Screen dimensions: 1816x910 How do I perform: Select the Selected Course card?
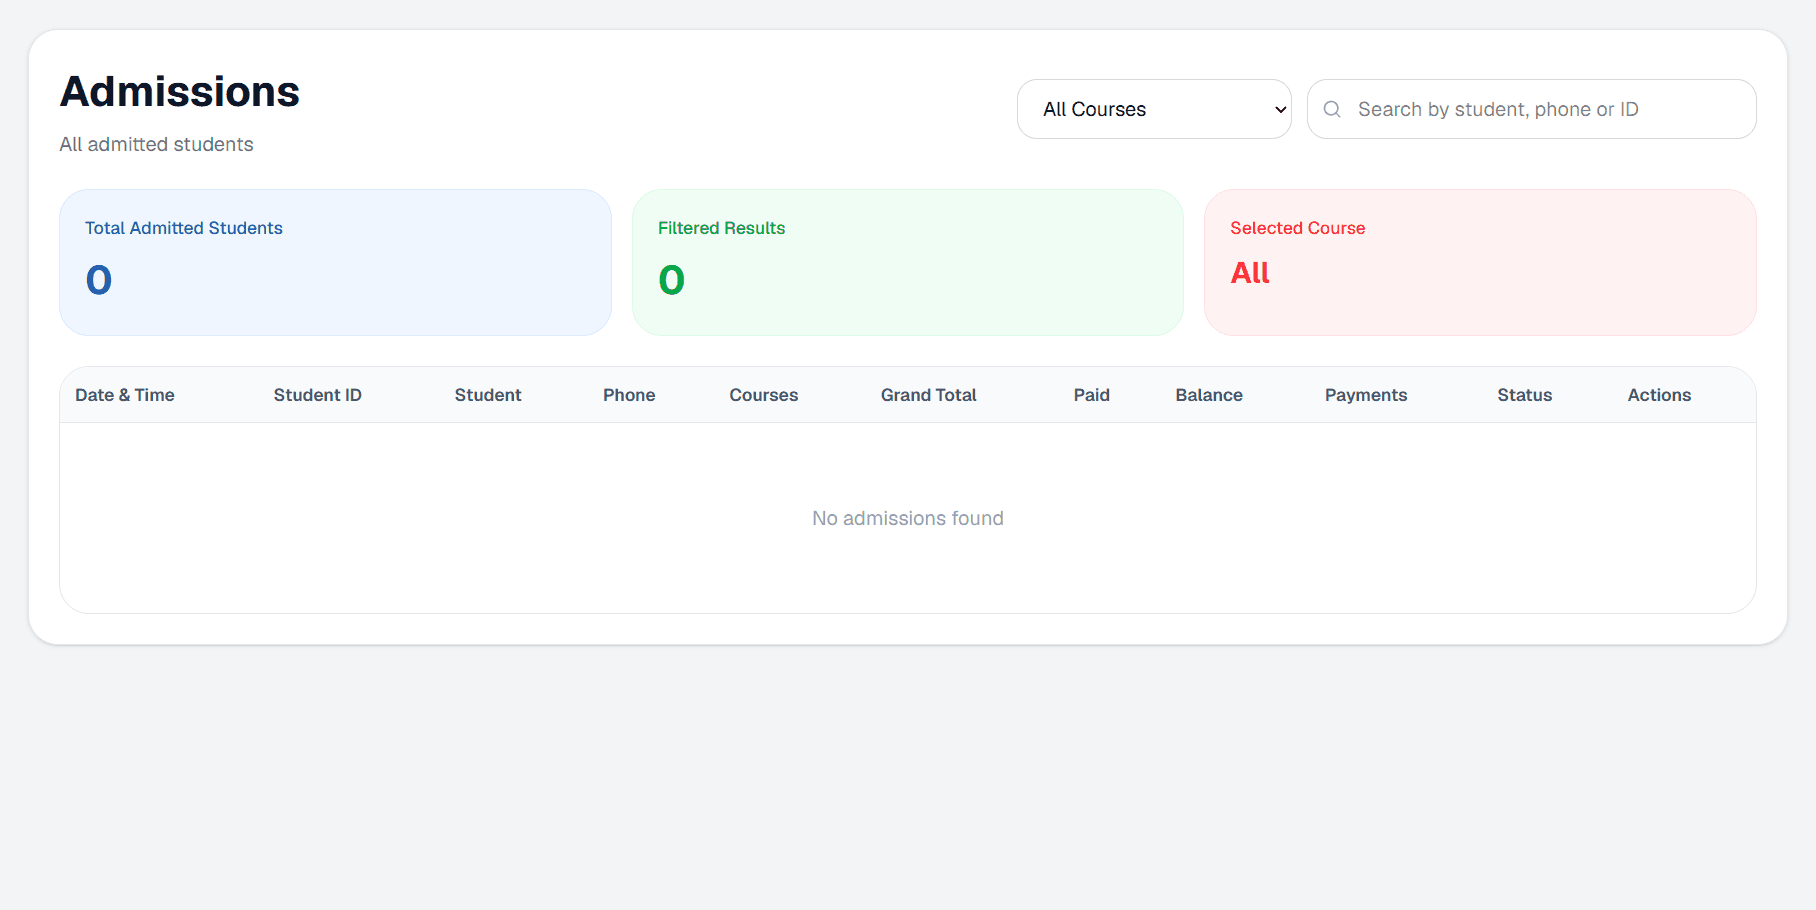coord(1480,262)
